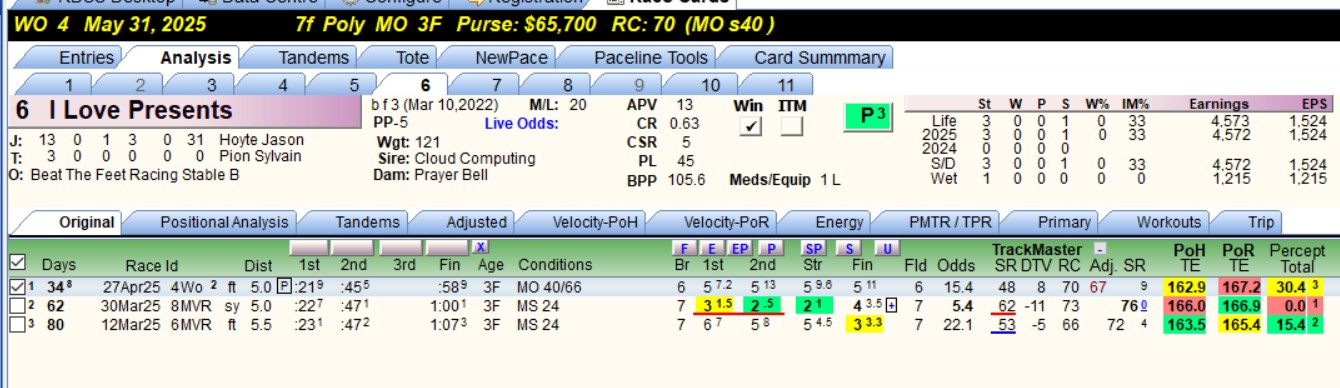Click the blue X button above Age

tap(481, 247)
